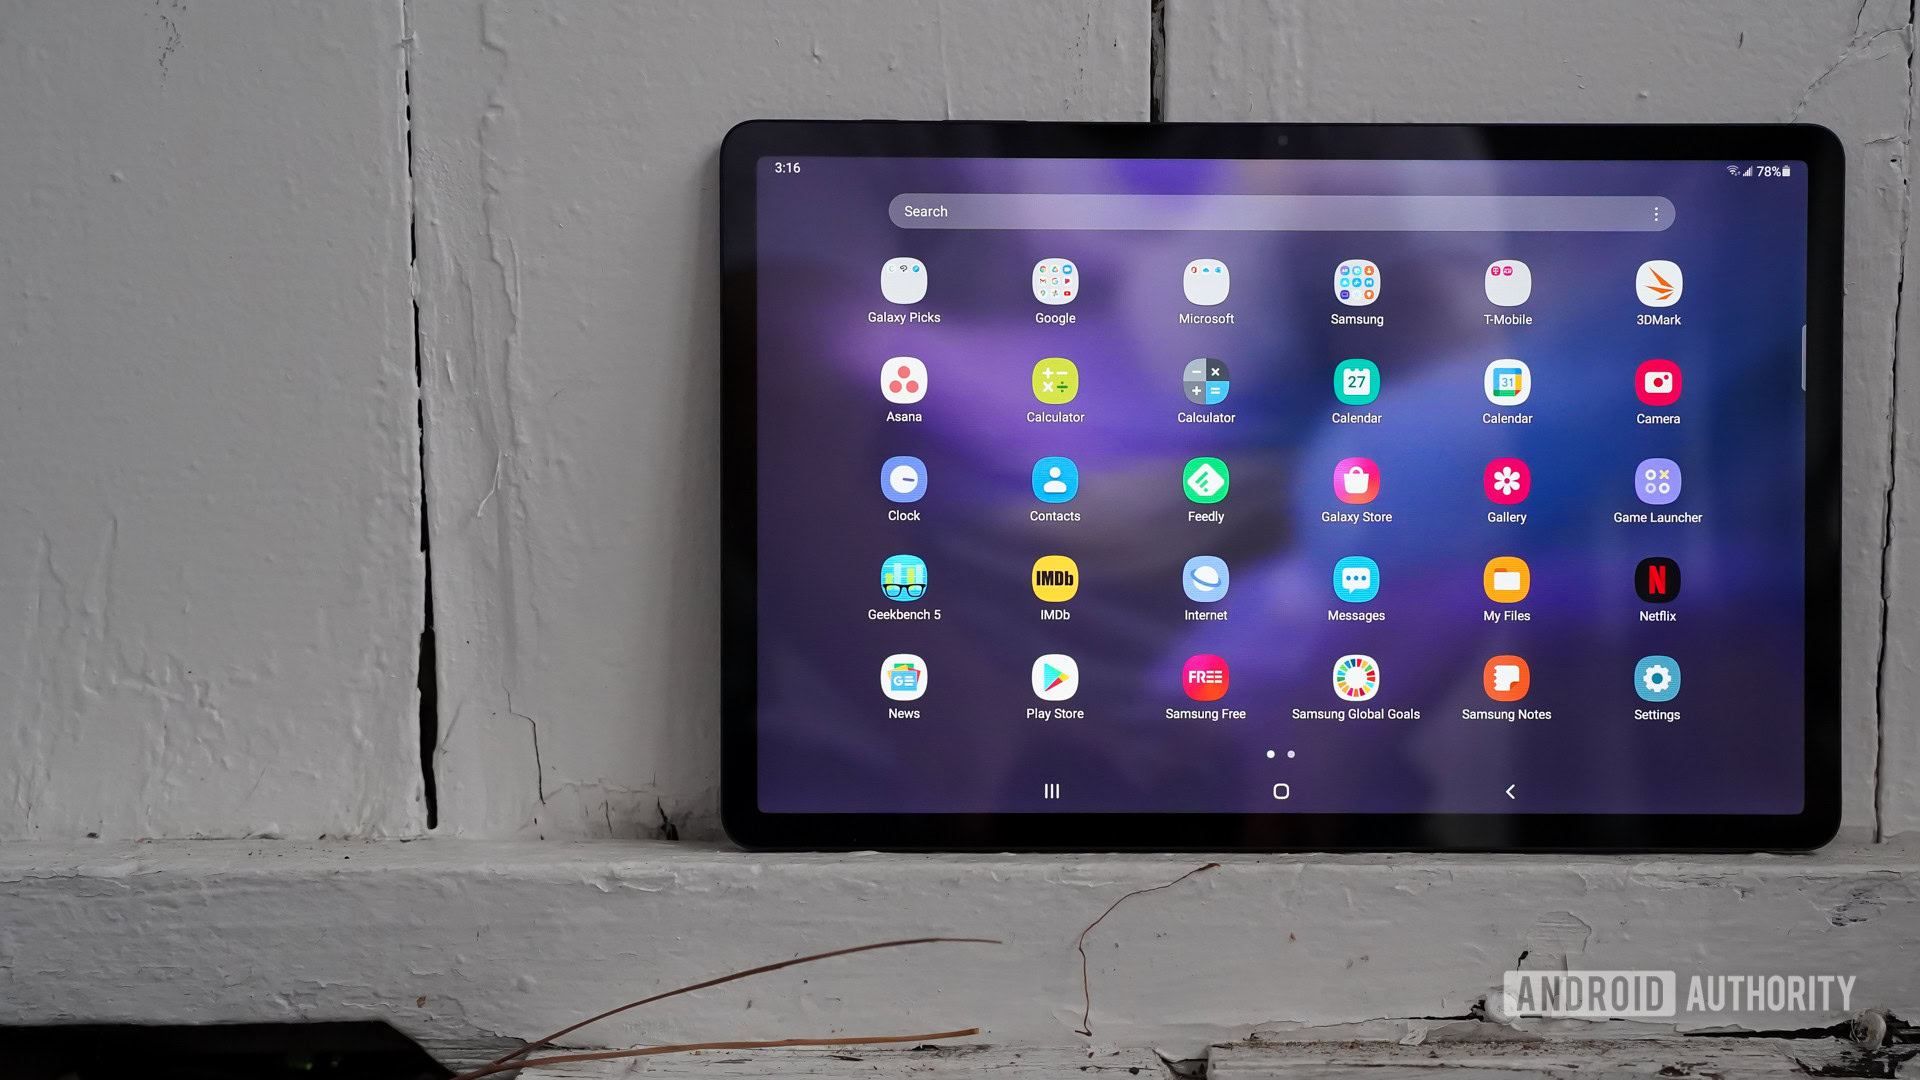This screenshot has width=1920, height=1080.
Task: Tap the Back button at bottom right
Action: [x=1510, y=790]
